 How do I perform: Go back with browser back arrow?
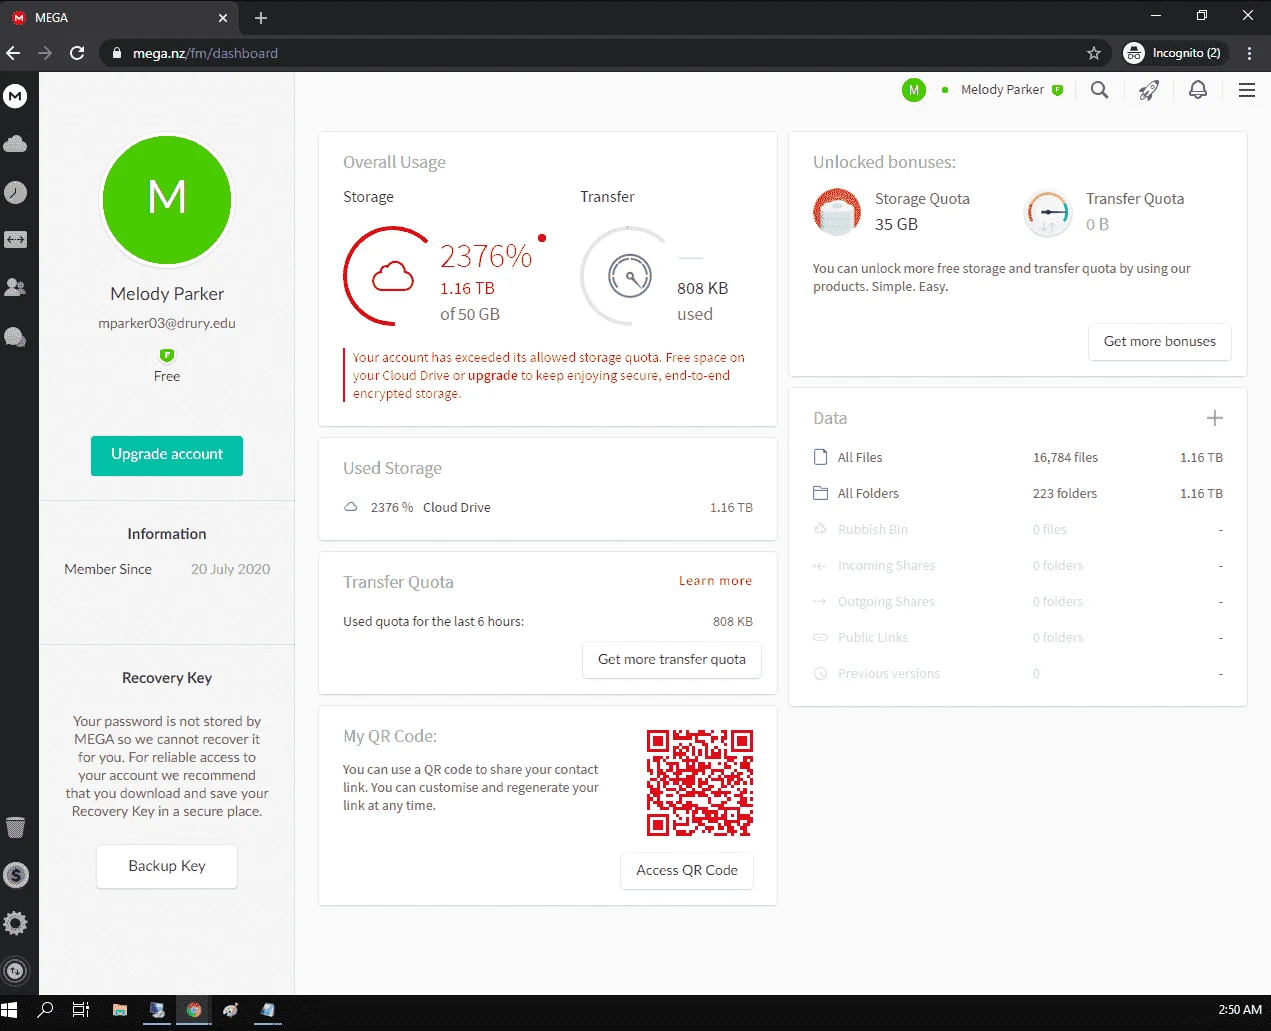pyautogui.click(x=13, y=53)
